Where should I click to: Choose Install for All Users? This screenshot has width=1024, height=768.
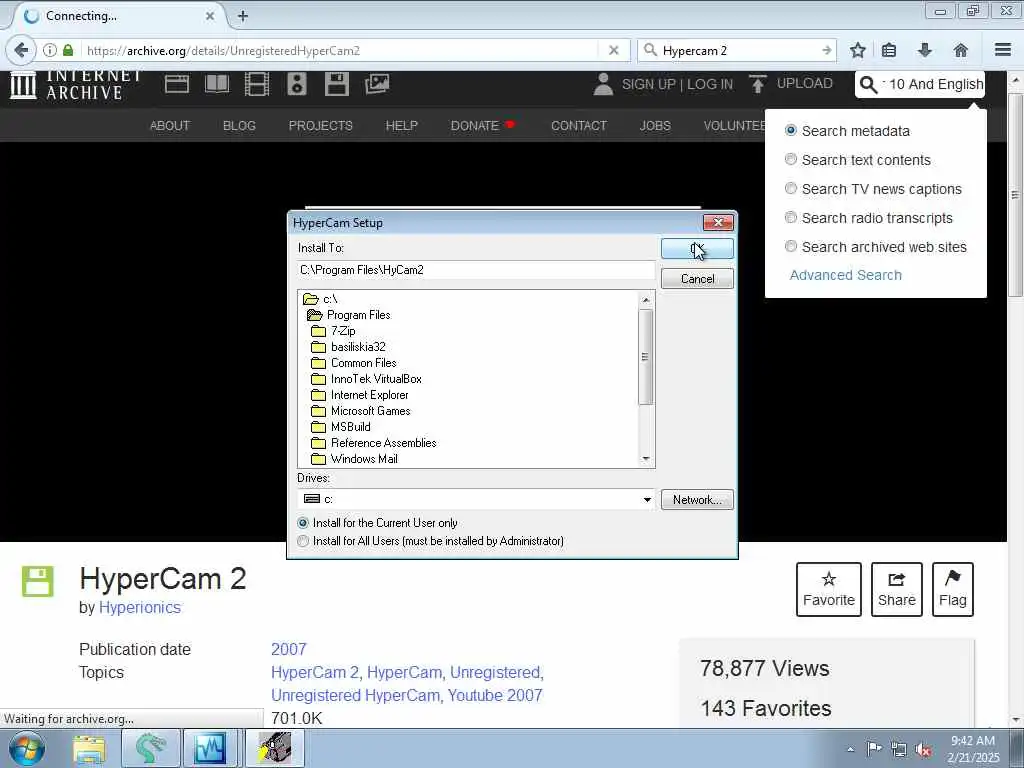click(x=303, y=541)
